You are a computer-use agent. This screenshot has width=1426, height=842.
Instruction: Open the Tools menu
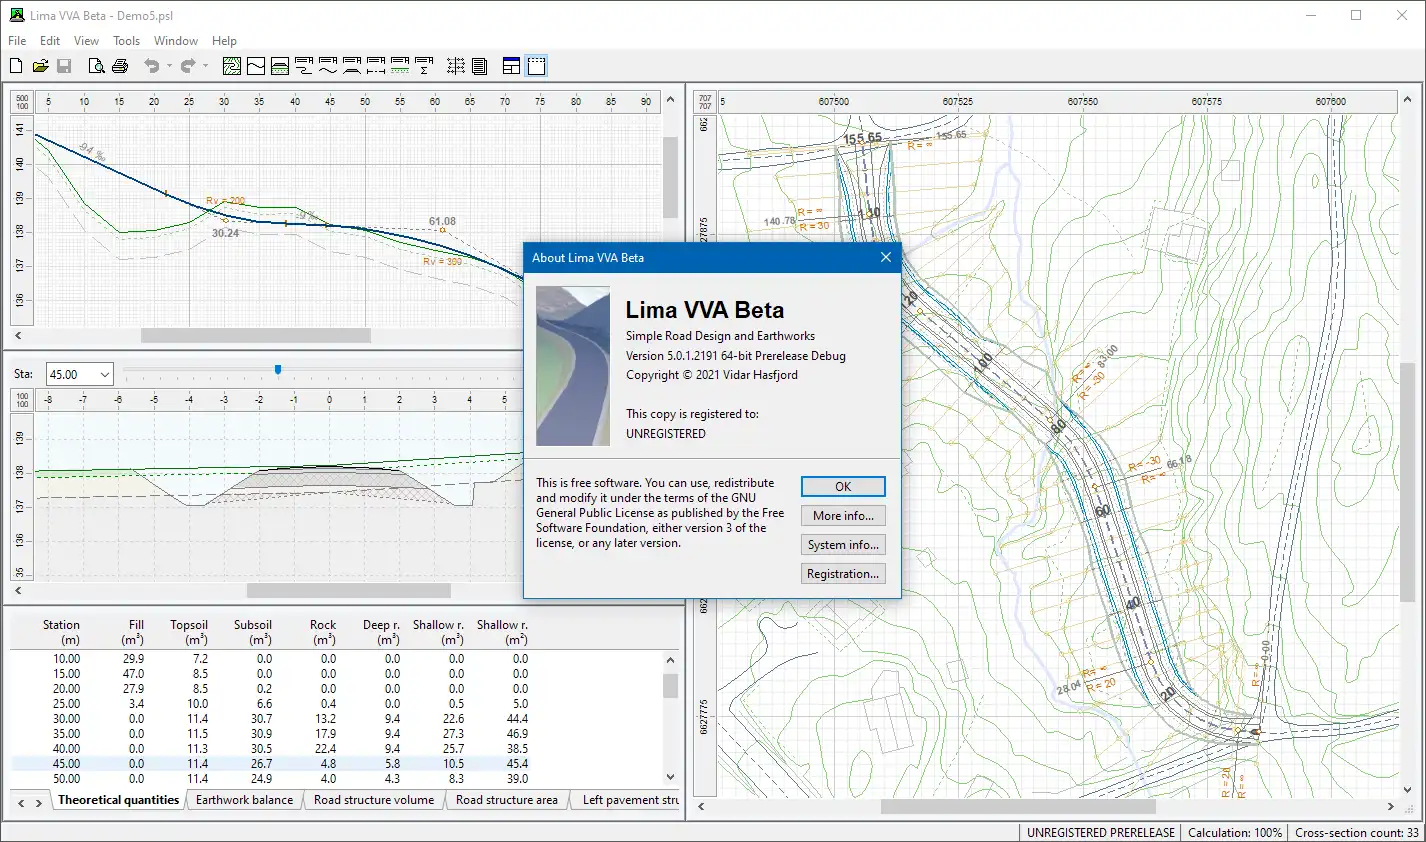126,41
